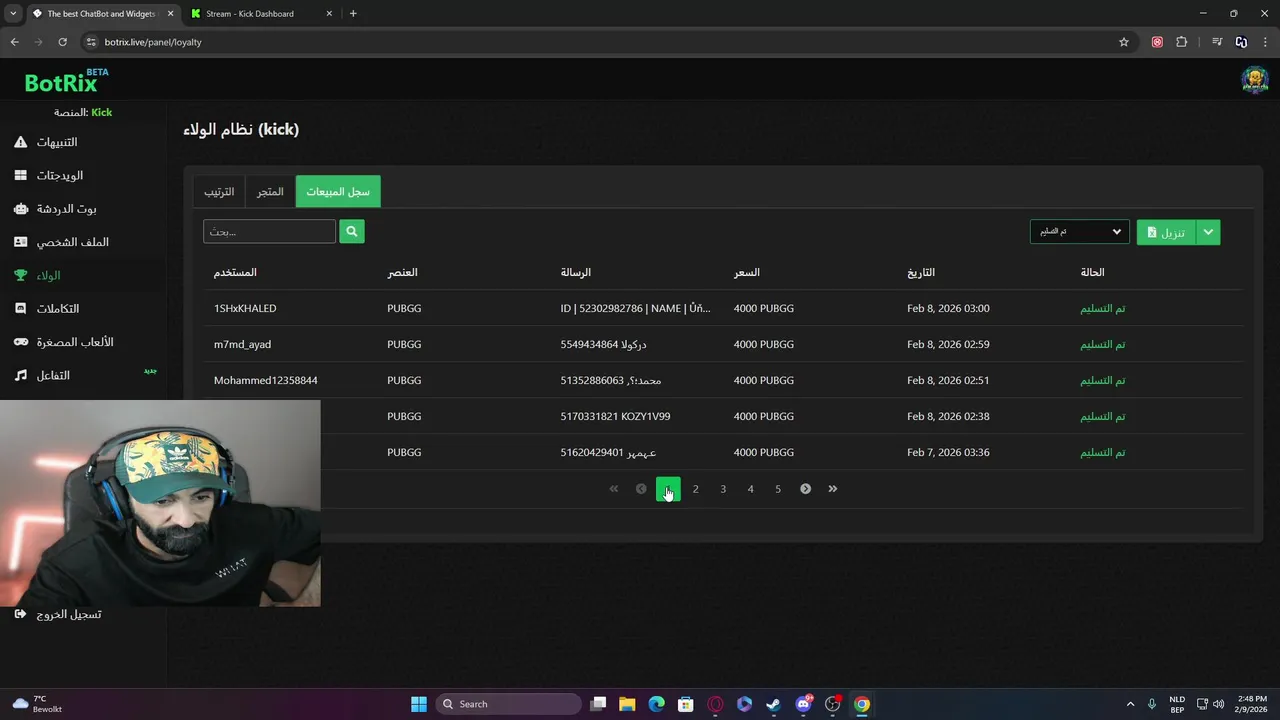Viewport: 1280px width, 720px height.
Task: Click the red extension icon in the toolbar
Action: [x=1157, y=42]
